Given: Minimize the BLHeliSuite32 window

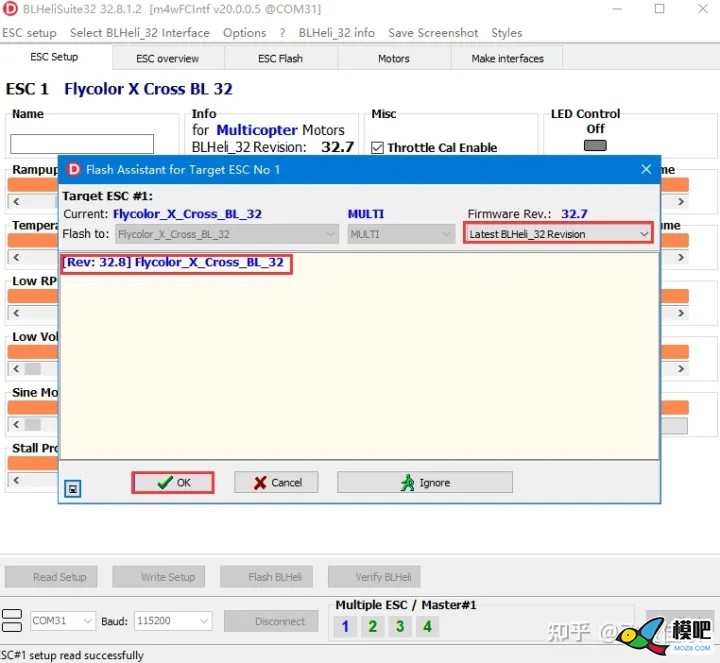Looking at the screenshot, I should tap(617, 8).
